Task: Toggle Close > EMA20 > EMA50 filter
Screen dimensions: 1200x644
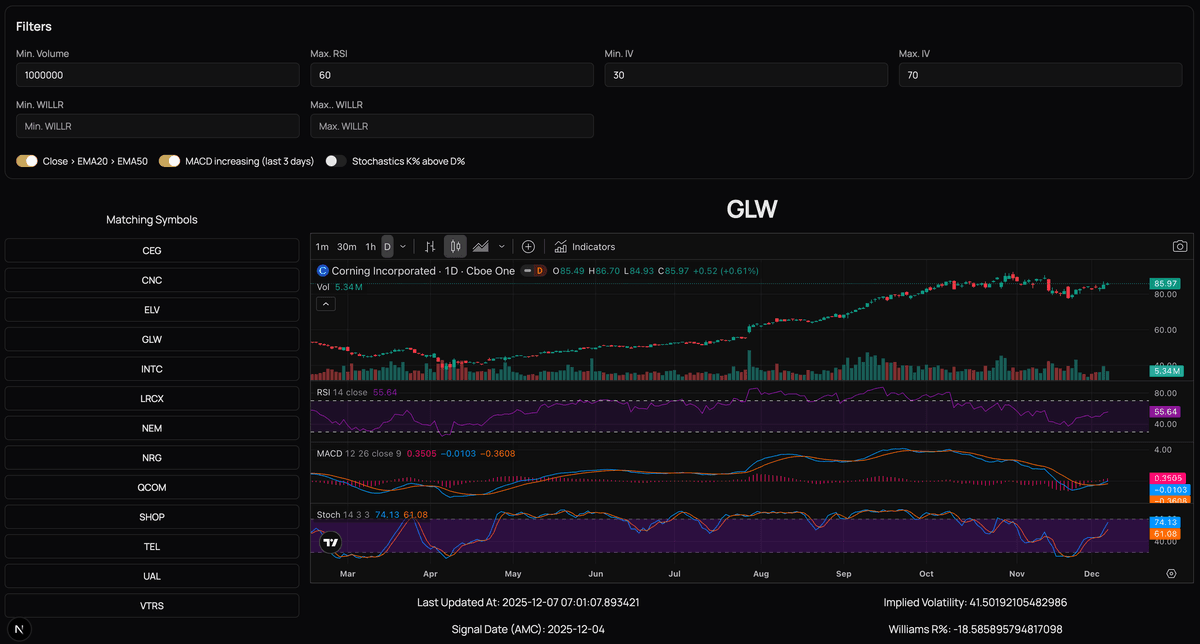Action: click(x=27, y=161)
